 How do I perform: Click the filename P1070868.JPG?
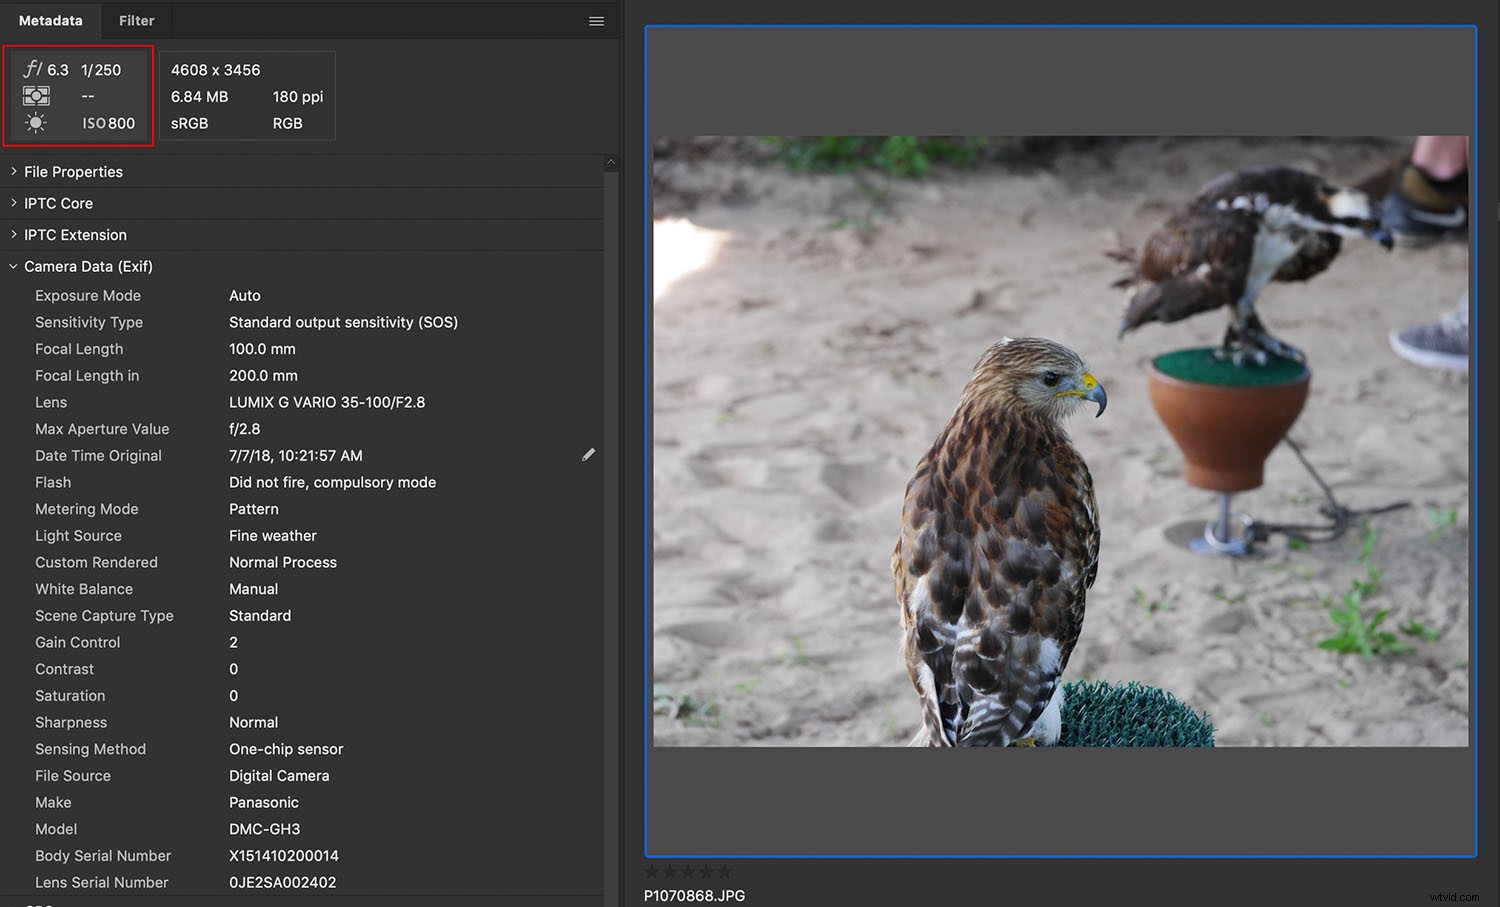[x=694, y=895]
